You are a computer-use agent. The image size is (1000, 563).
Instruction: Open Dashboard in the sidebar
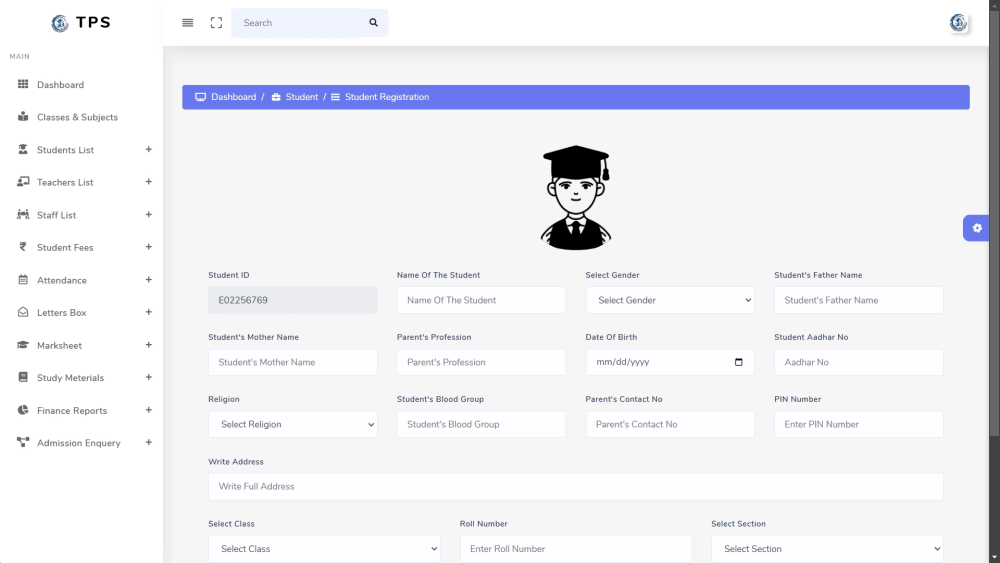pos(61,85)
